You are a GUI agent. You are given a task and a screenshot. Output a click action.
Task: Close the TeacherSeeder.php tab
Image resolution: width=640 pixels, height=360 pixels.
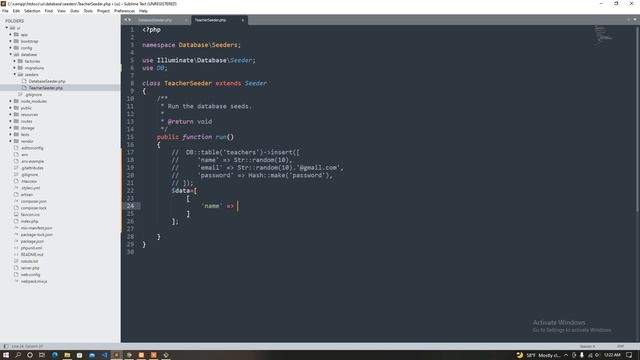click(242, 20)
